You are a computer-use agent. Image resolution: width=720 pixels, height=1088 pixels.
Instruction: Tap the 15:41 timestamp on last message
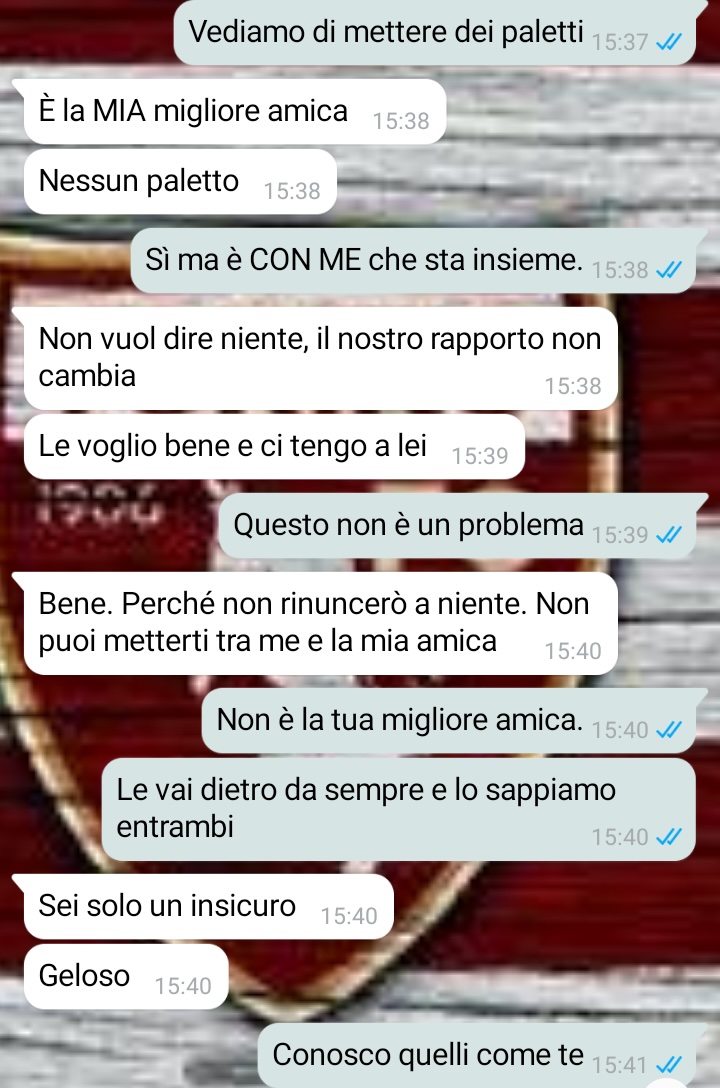[x=620, y=1064]
